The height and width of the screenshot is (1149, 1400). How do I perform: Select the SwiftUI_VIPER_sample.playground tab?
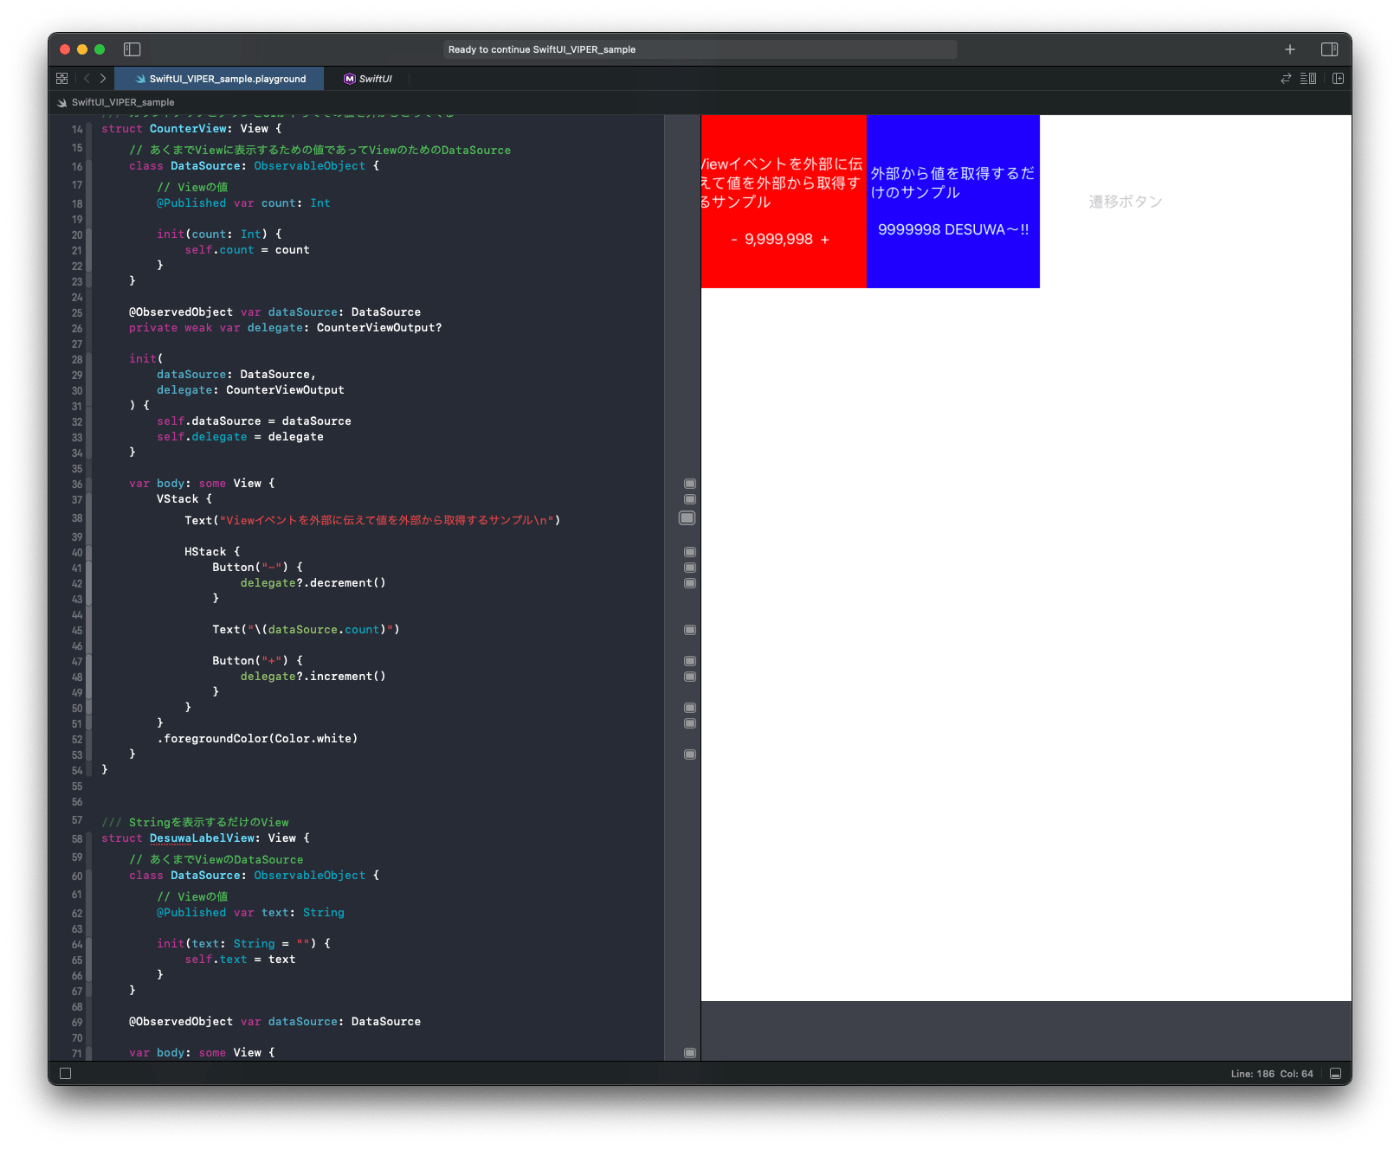pos(219,78)
